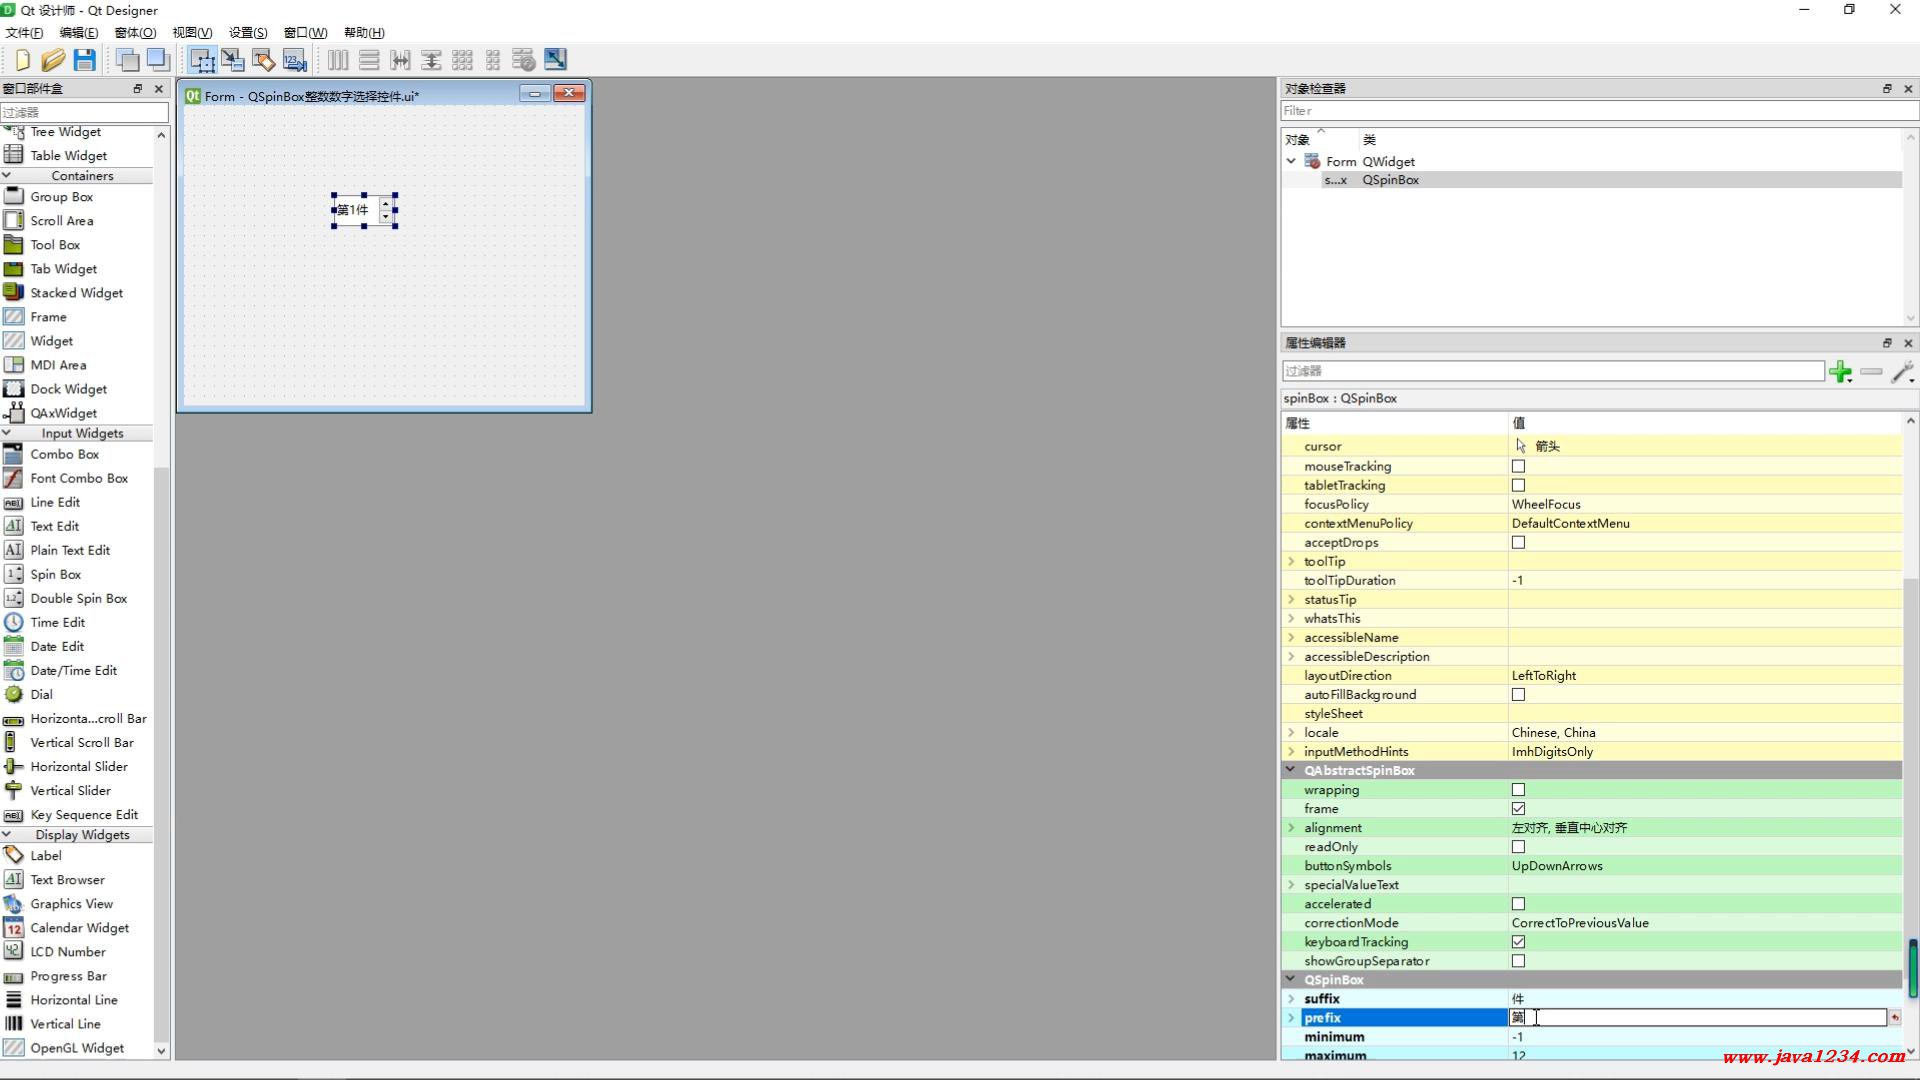1920x1080 pixels.
Task: Toggle autoFillBackground checkbox
Action: (x=1518, y=695)
